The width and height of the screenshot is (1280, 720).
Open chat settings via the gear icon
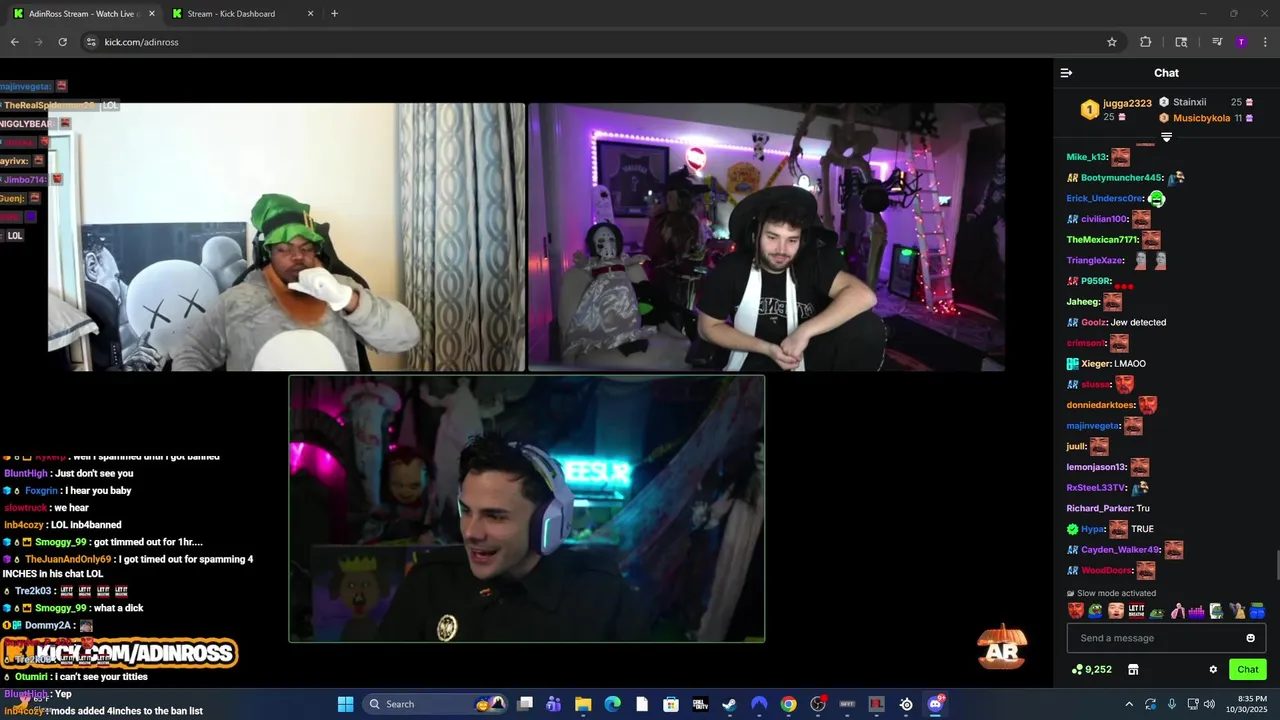tap(1213, 670)
